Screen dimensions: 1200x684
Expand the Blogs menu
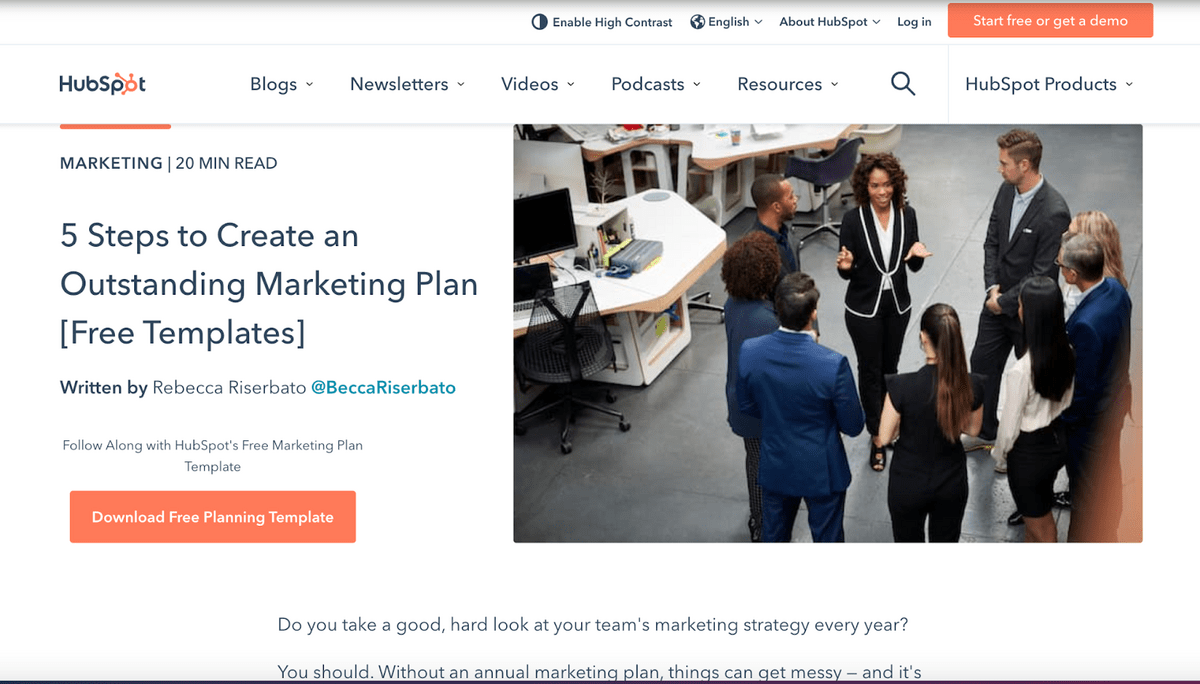(282, 84)
